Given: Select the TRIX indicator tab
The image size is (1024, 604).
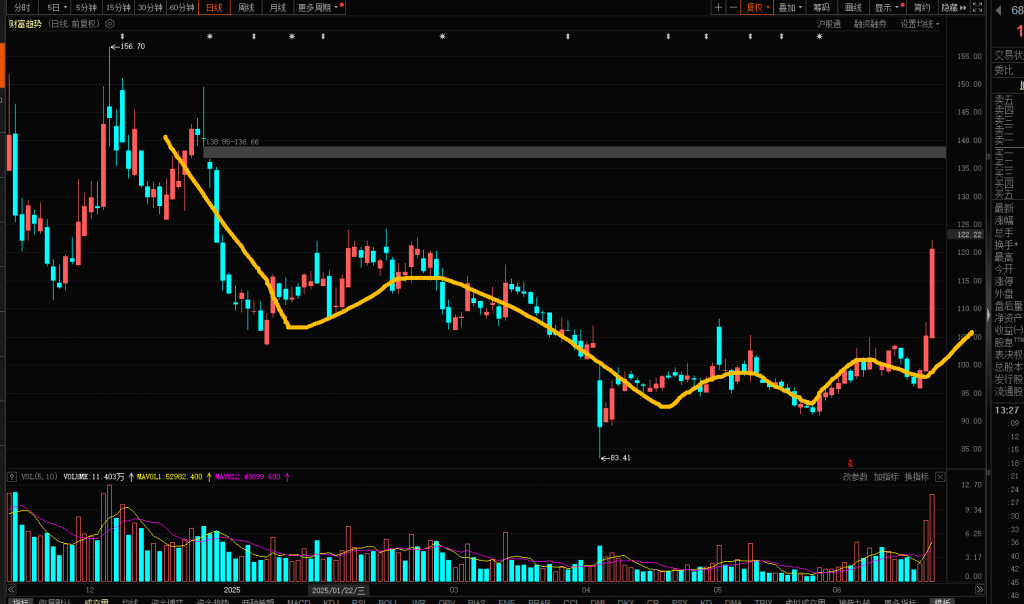Looking at the screenshot, I should point(763,601).
